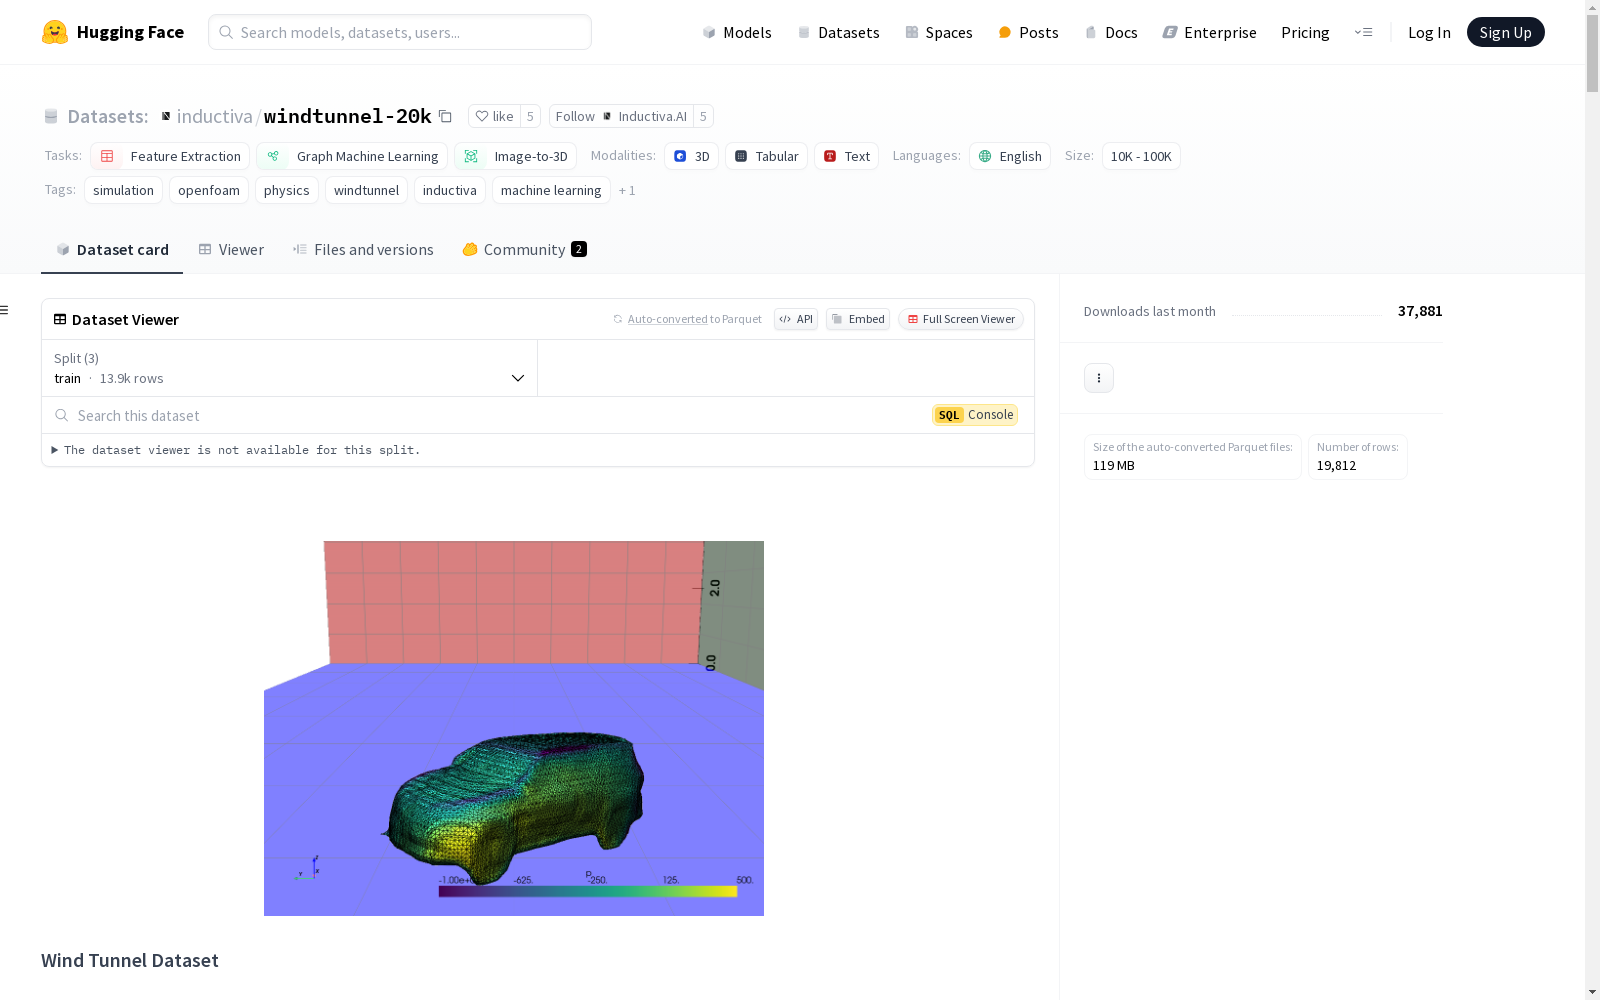Image resolution: width=1600 pixels, height=1000 pixels.
Task: Click the Wind Tunnel Dataset heading
Action: (x=130, y=960)
